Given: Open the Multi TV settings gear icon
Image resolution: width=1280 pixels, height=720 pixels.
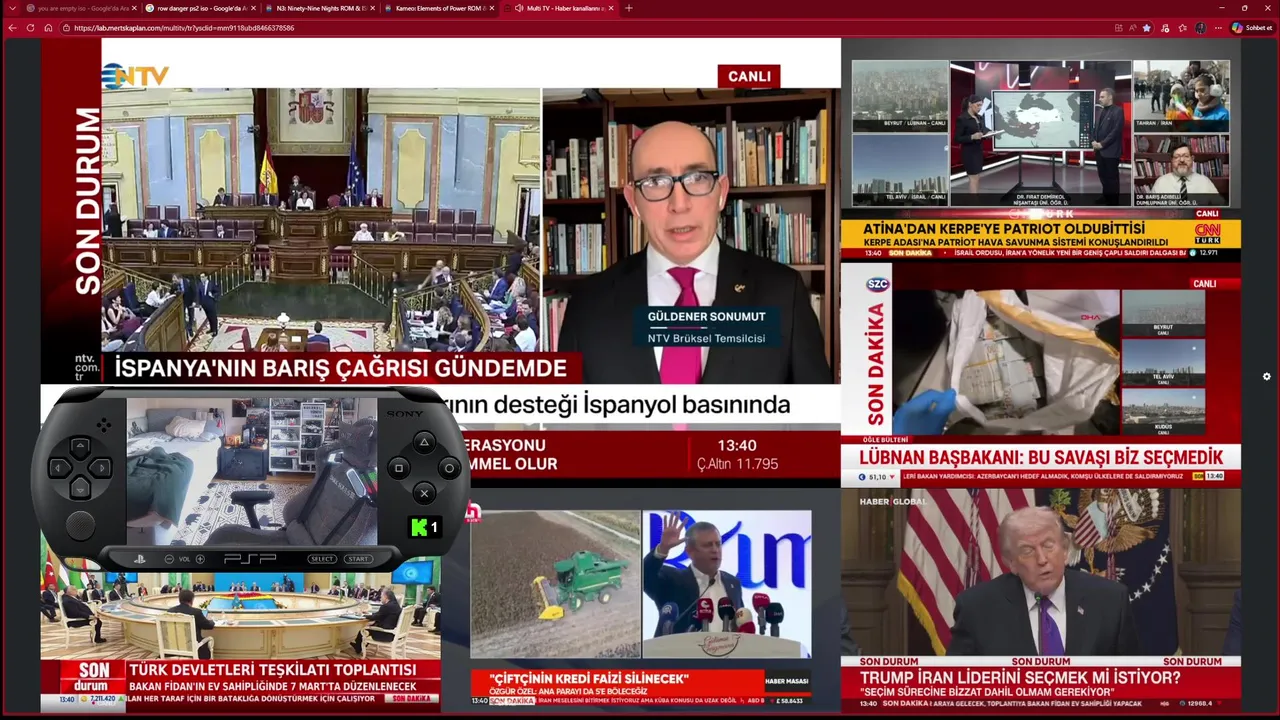Looking at the screenshot, I should coord(1267,376).
